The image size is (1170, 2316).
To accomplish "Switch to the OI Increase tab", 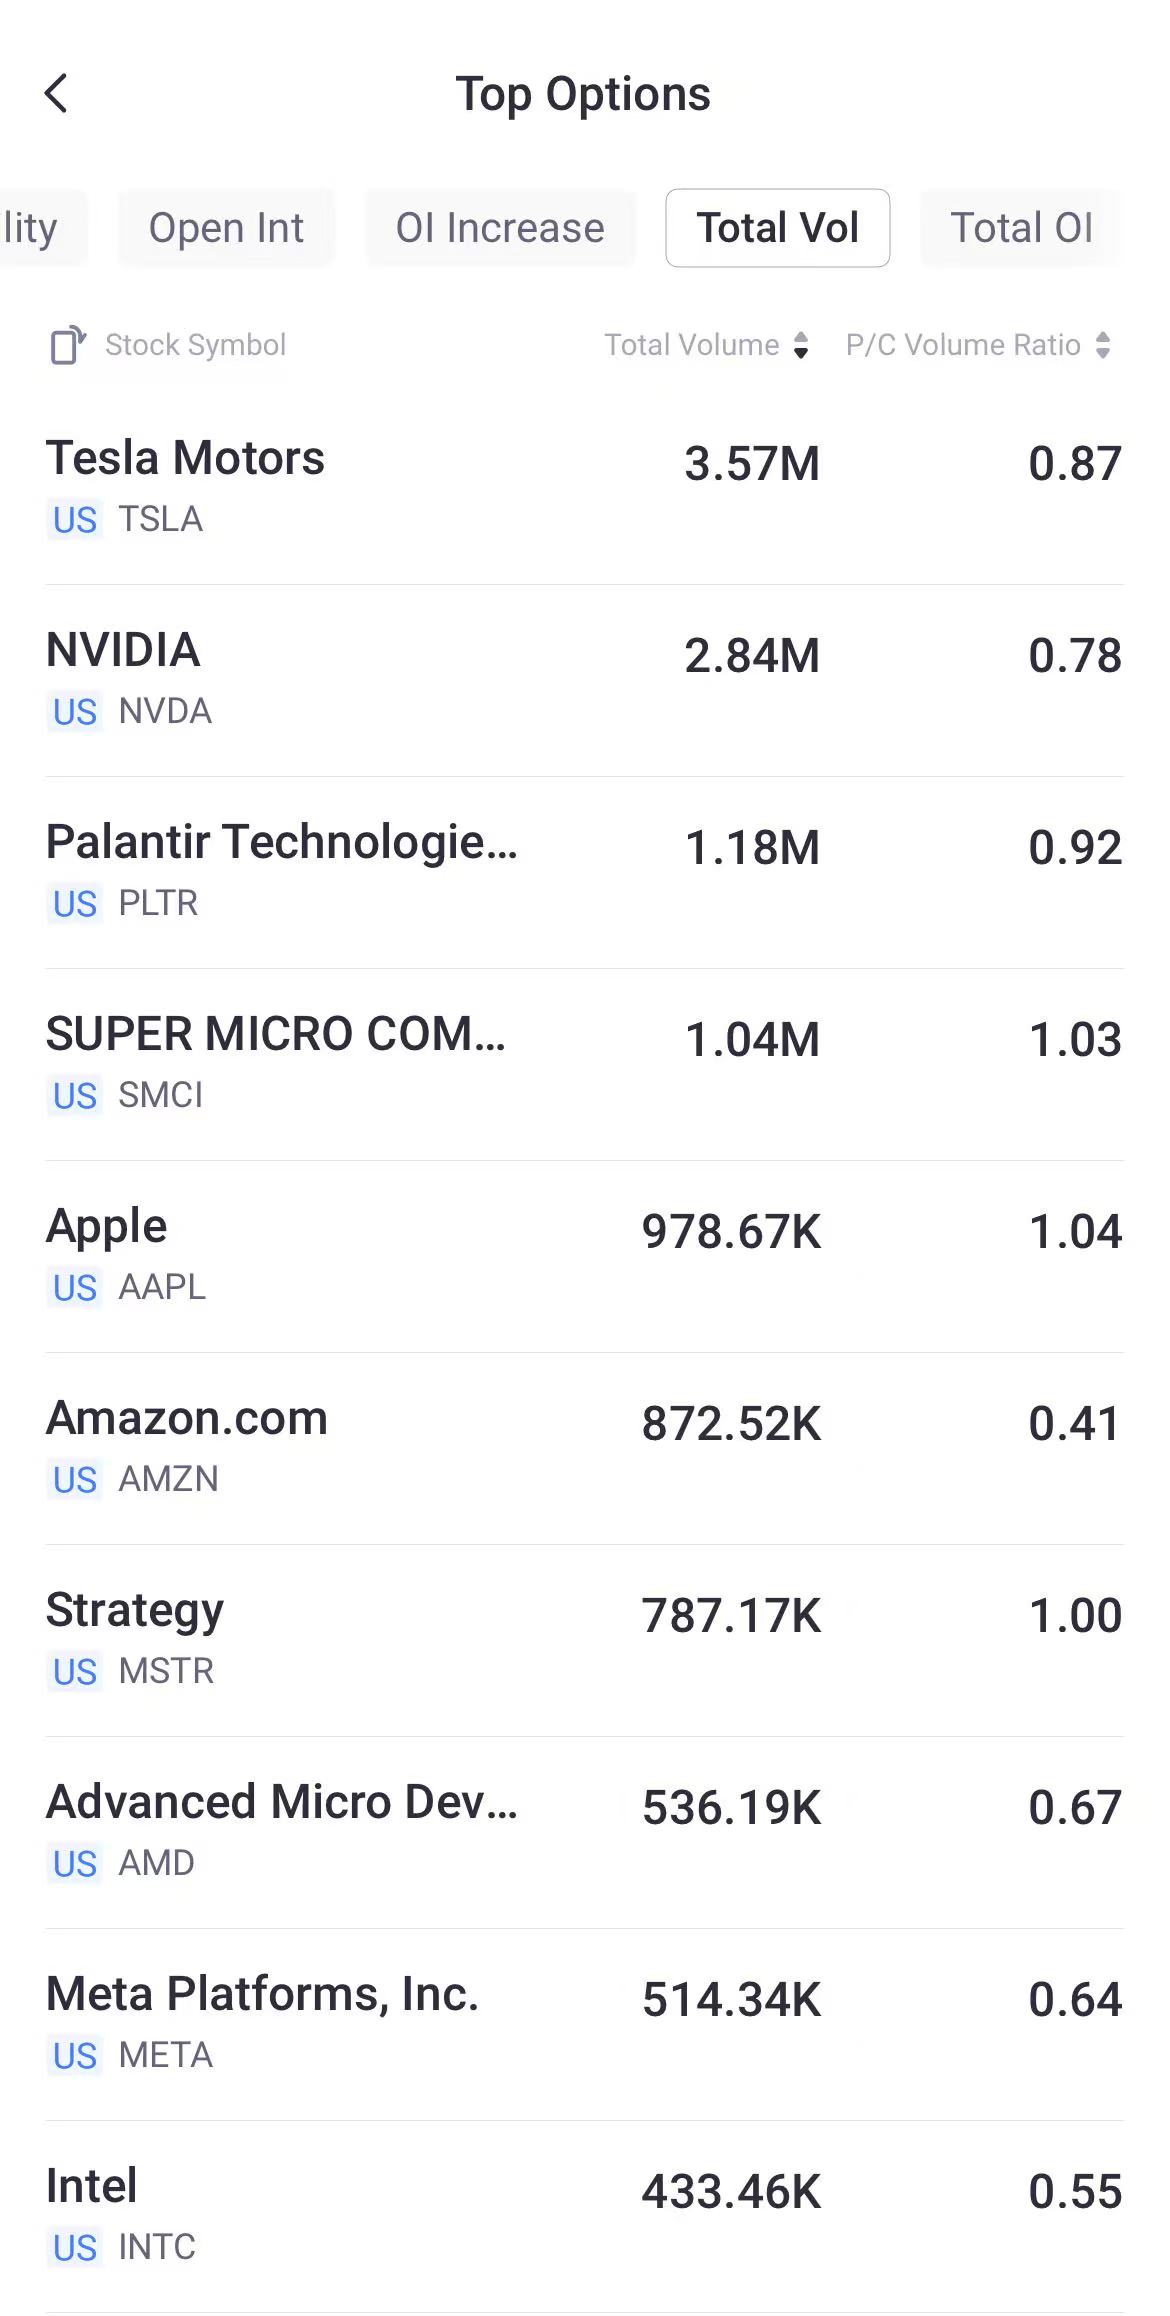I will (x=500, y=229).
